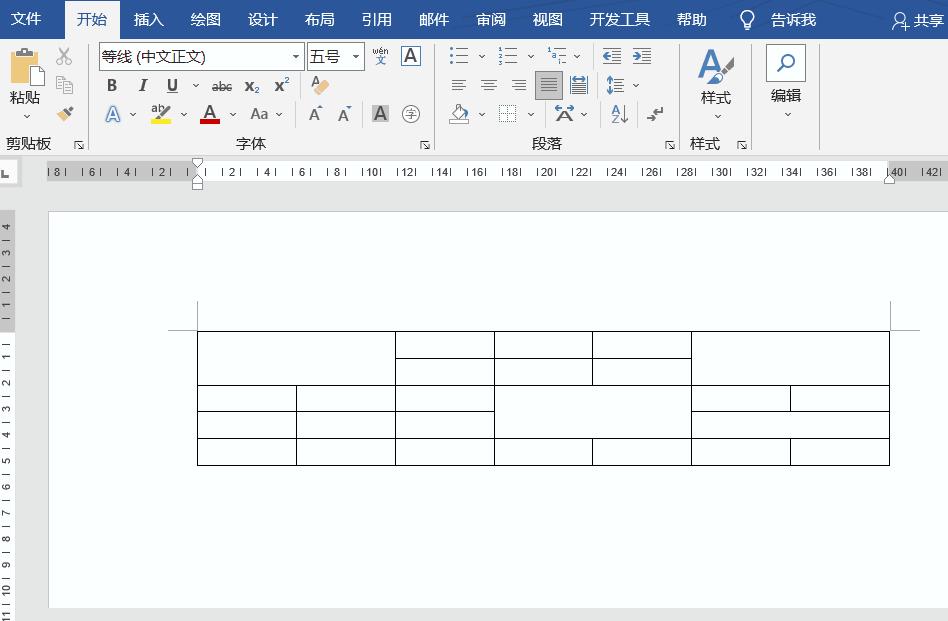The width and height of the screenshot is (948, 621).
Task: Switch to the 插入 ribbon tab
Action: coord(147,19)
